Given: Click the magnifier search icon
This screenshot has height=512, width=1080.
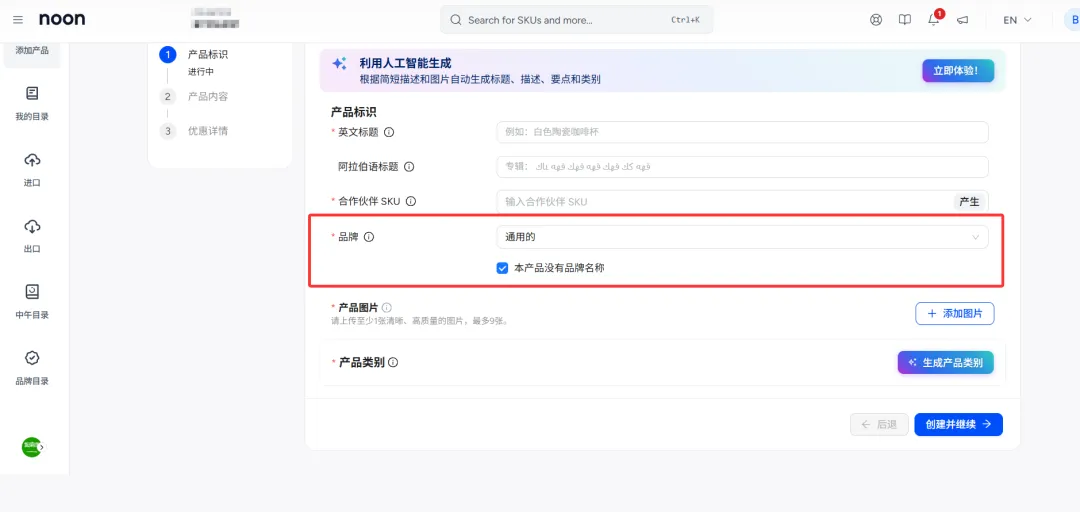Looking at the screenshot, I should (455, 20).
